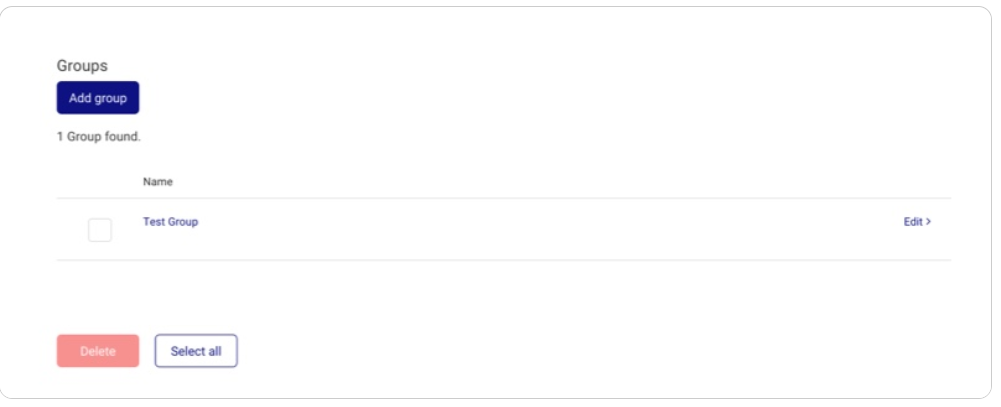The height and width of the screenshot is (407, 1001).
Task: Sort the list by the Name label
Action: coord(158,182)
